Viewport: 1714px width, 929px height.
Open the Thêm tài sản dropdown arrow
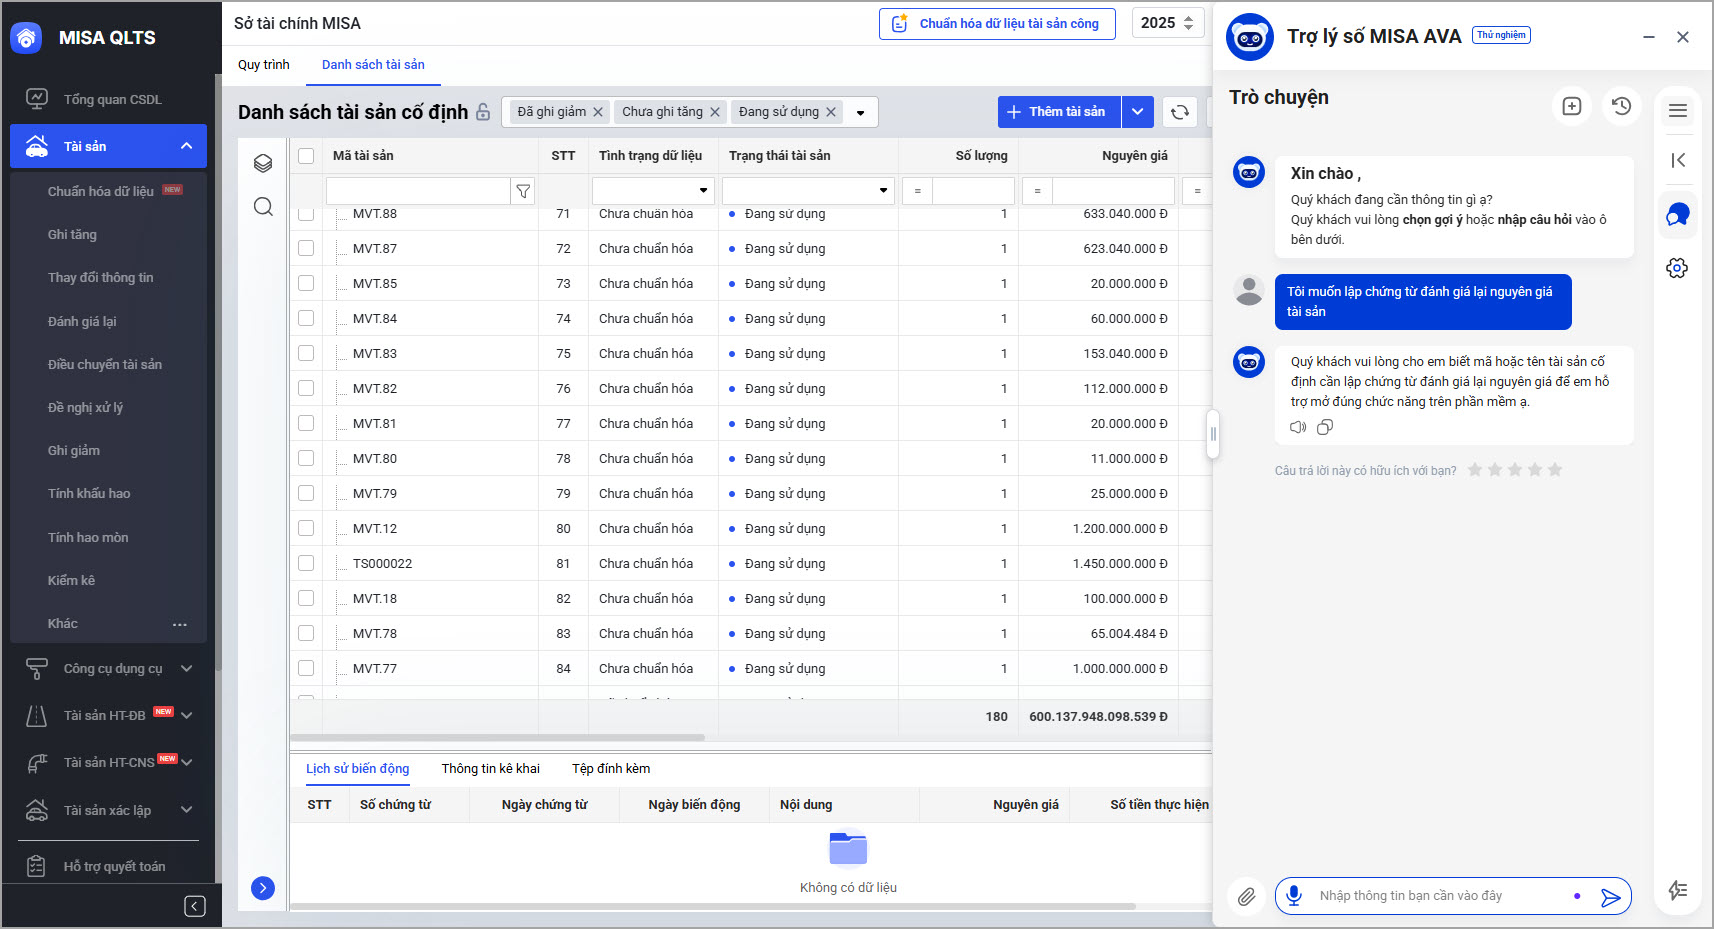(x=1138, y=112)
